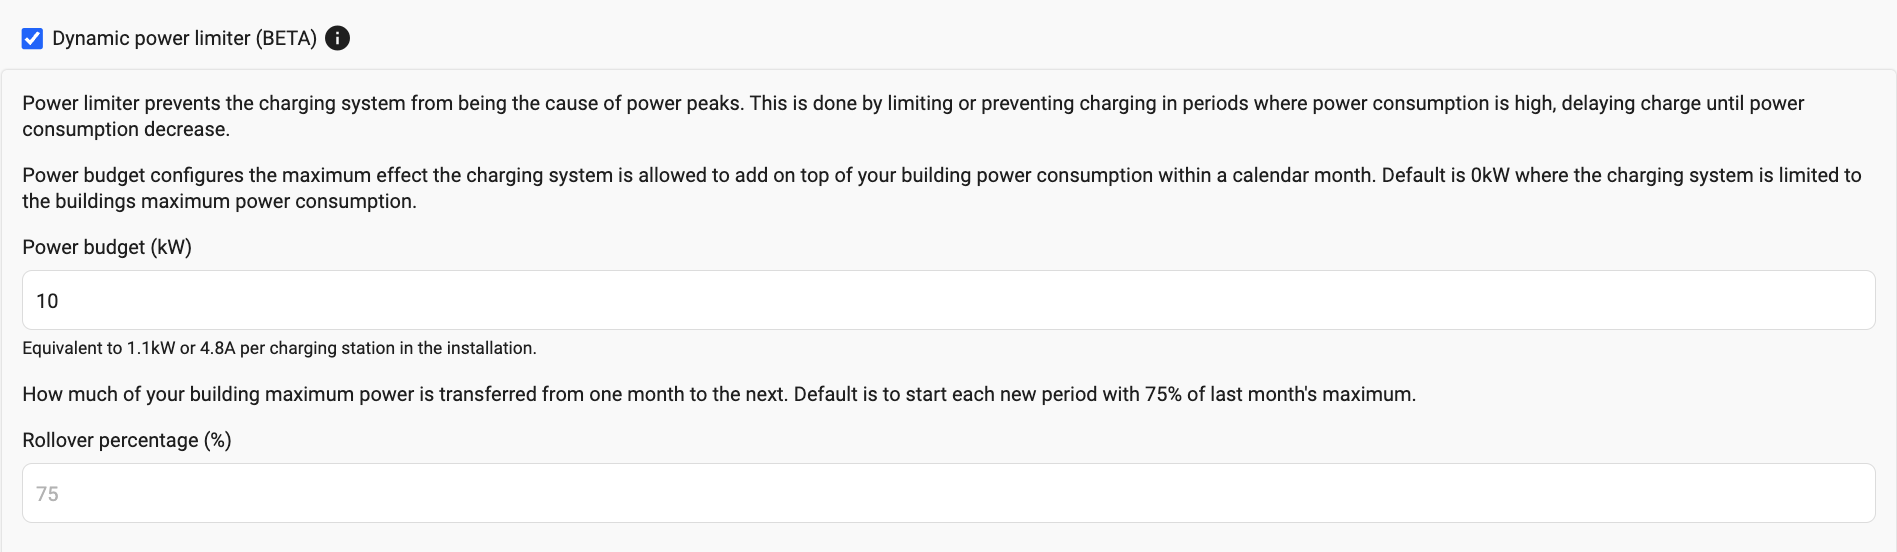The image size is (1897, 552).
Task: Click the value 10 in Power budget
Action: pyautogui.click(x=47, y=301)
